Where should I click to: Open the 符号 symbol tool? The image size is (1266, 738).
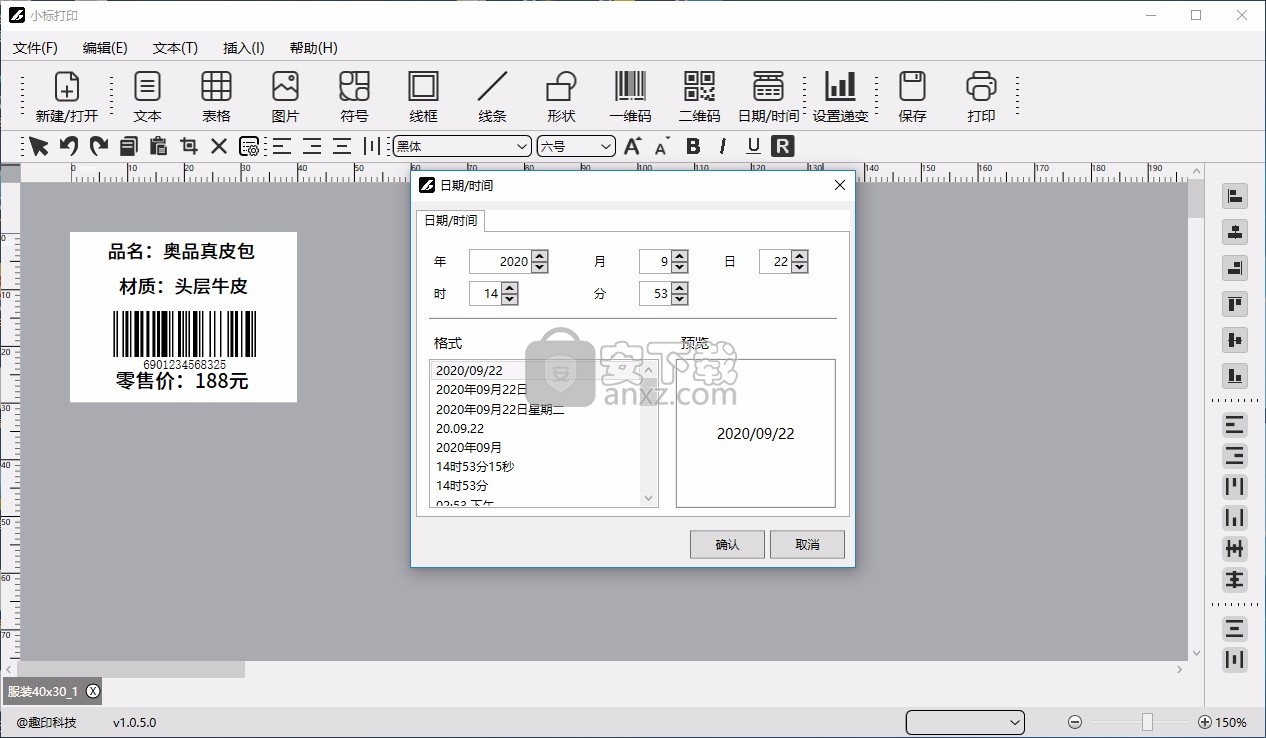coord(354,96)
